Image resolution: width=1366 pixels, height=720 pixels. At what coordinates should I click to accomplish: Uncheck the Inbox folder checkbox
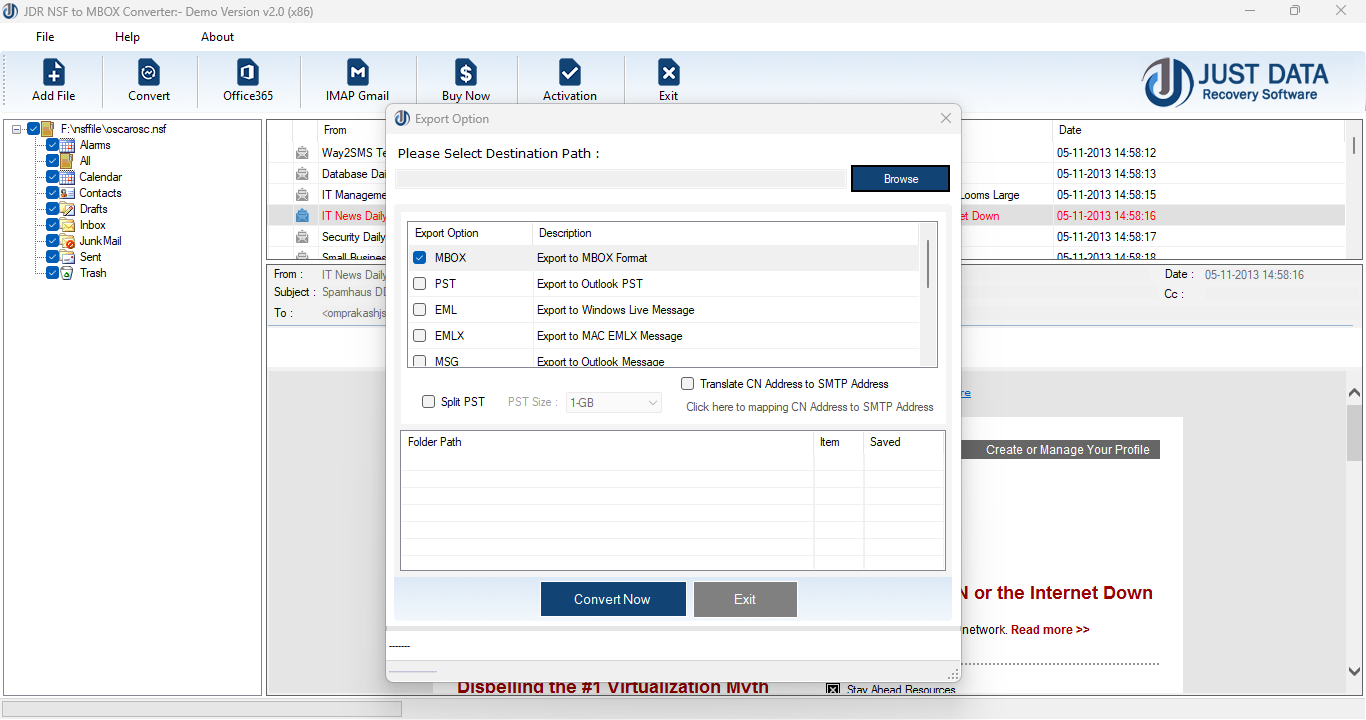tap(53, 225)
